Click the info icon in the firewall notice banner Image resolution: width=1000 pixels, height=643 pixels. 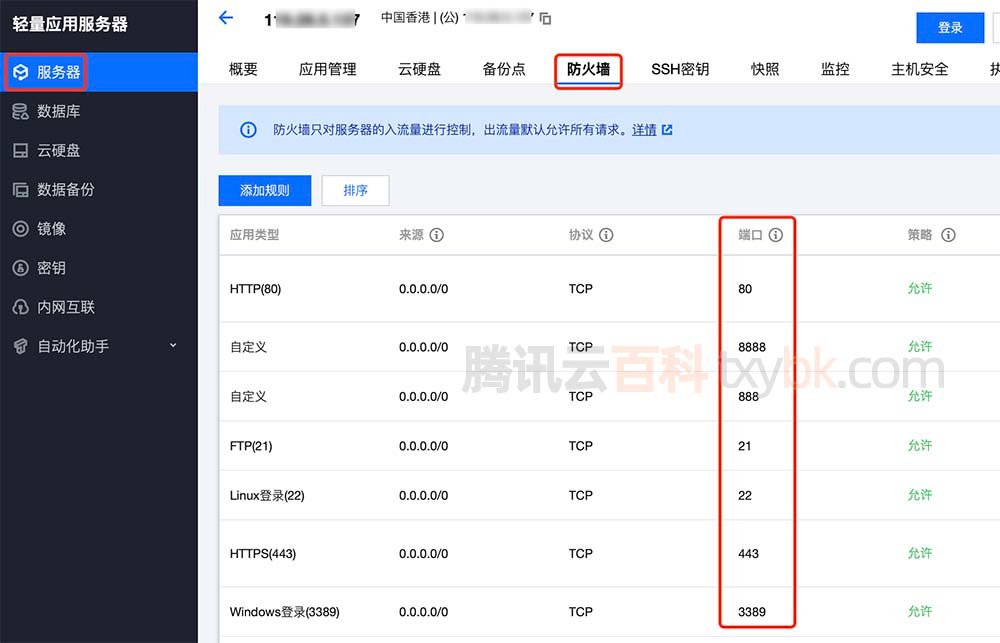[248, 130]
